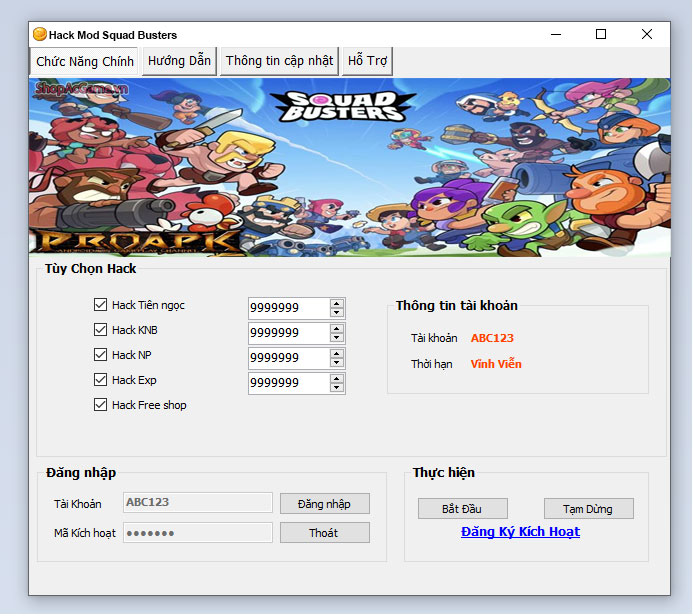The image size is (693, 616).
Task: Decrease Hack KNB value with down arrow
Action: tap(337, 338)
